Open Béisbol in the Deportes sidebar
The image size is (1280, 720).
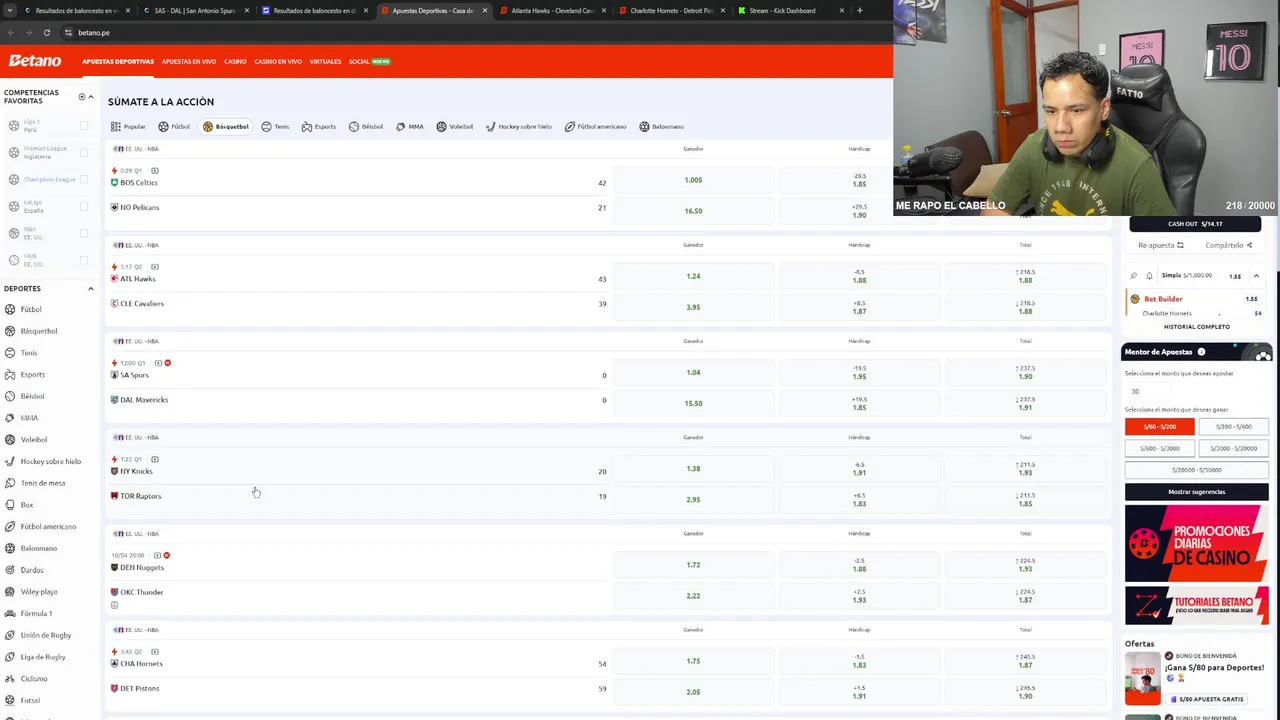pos(25,396)
